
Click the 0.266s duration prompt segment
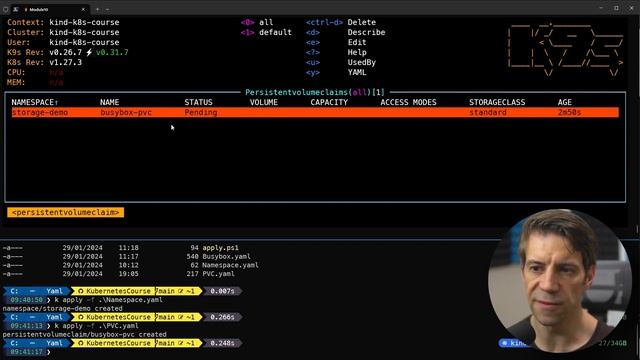pos(222,317)
